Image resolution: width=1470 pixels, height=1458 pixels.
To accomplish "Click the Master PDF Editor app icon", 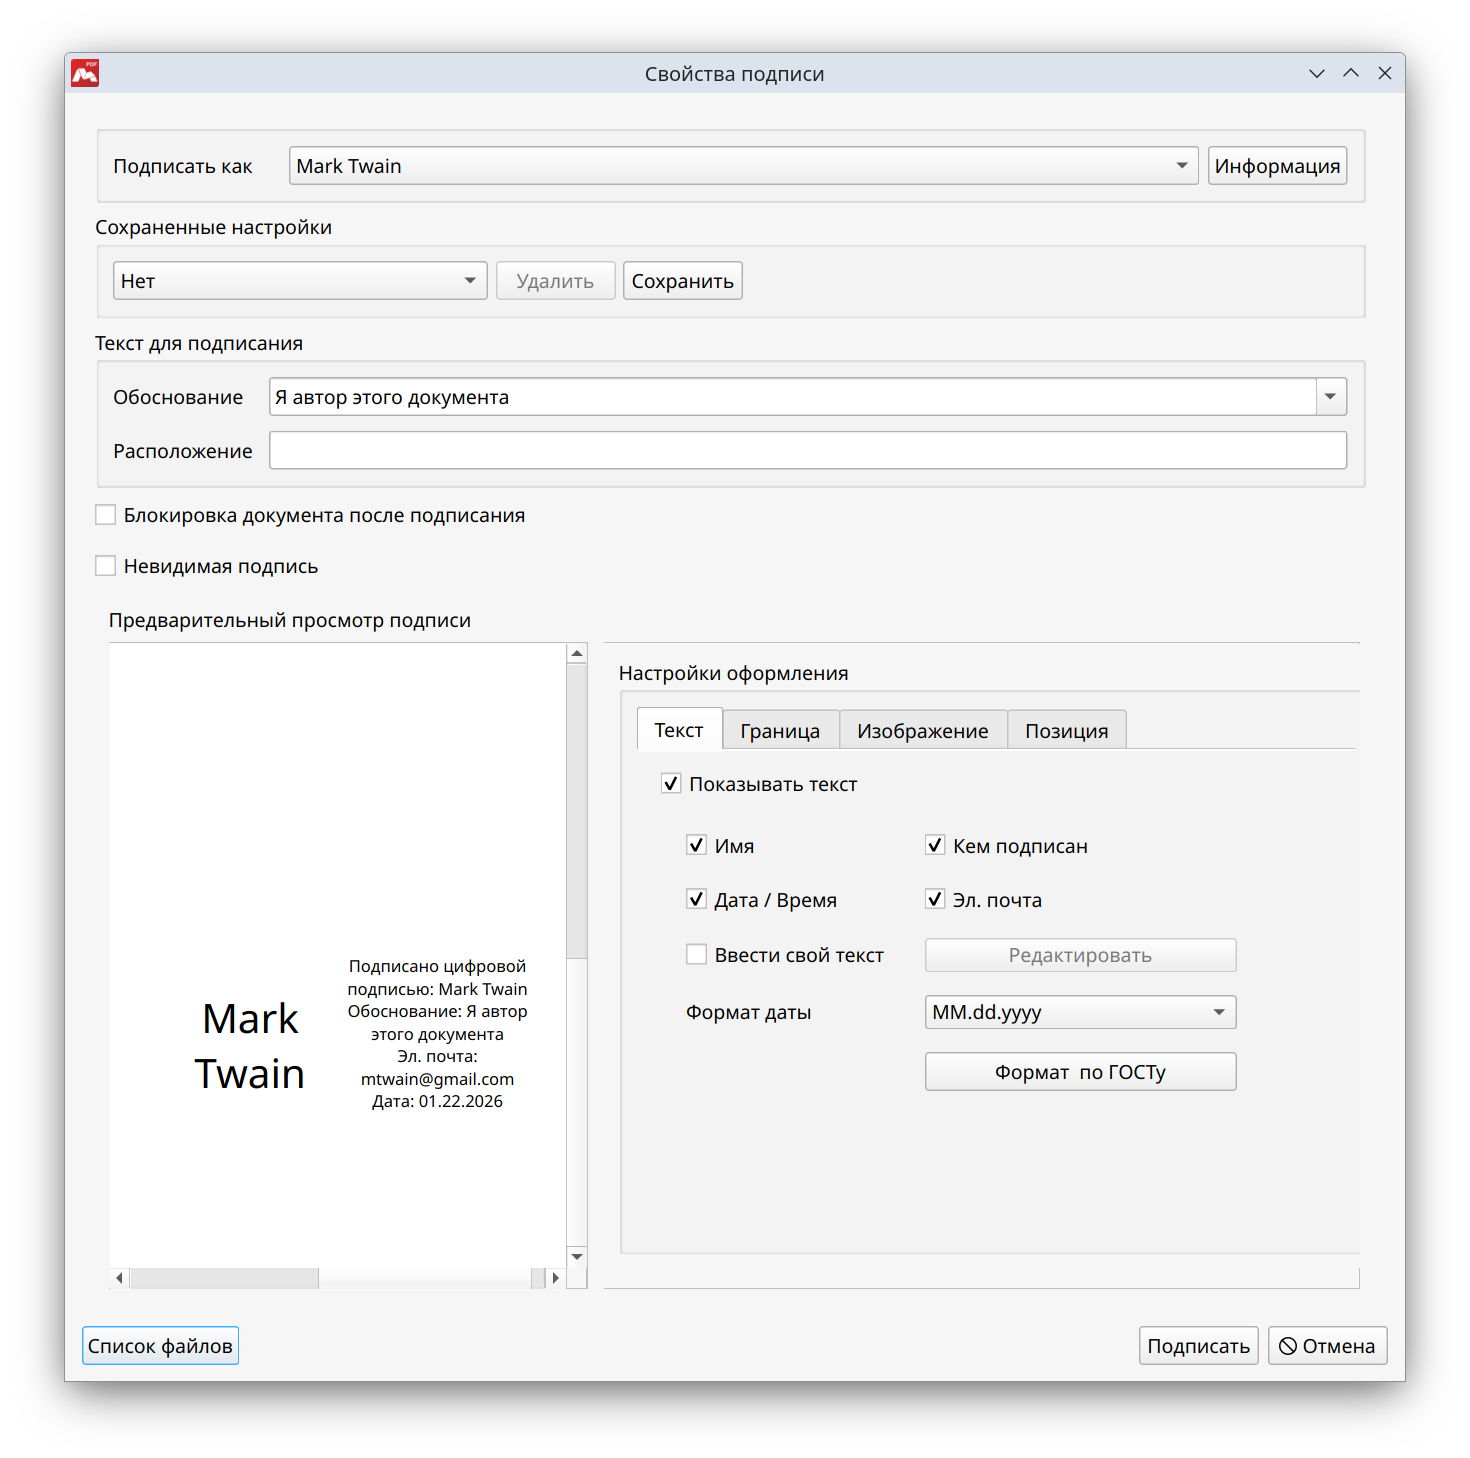I will point(85,73).
